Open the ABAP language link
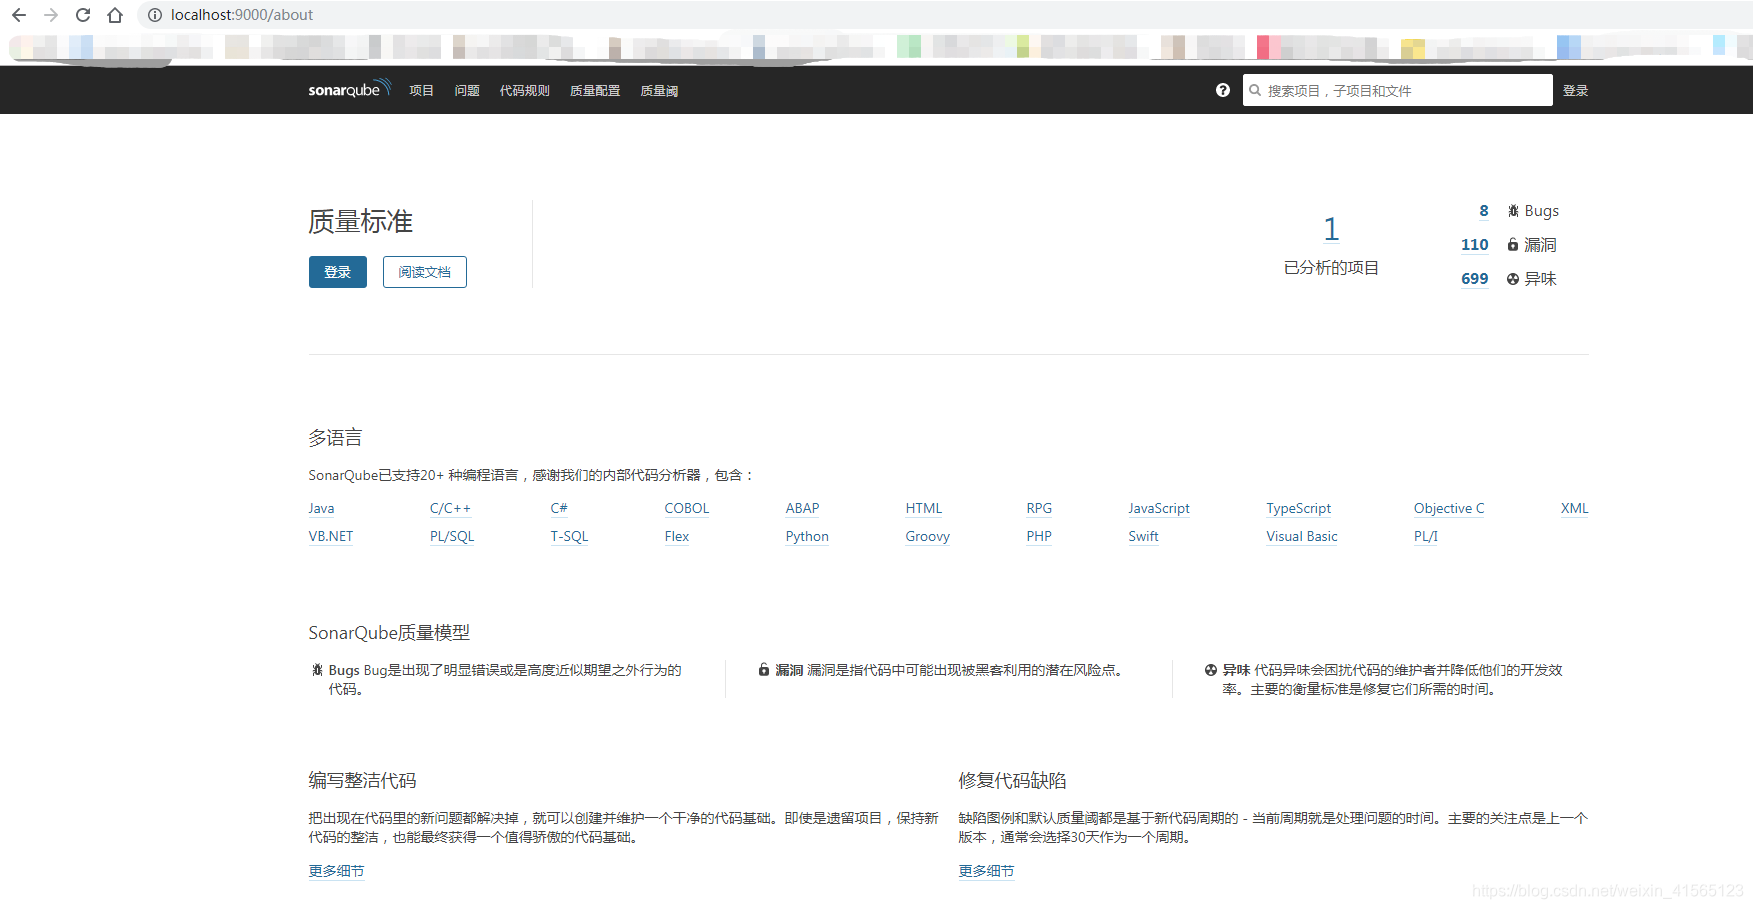The height and width of the screenshot is (909, 1753). 802,508
